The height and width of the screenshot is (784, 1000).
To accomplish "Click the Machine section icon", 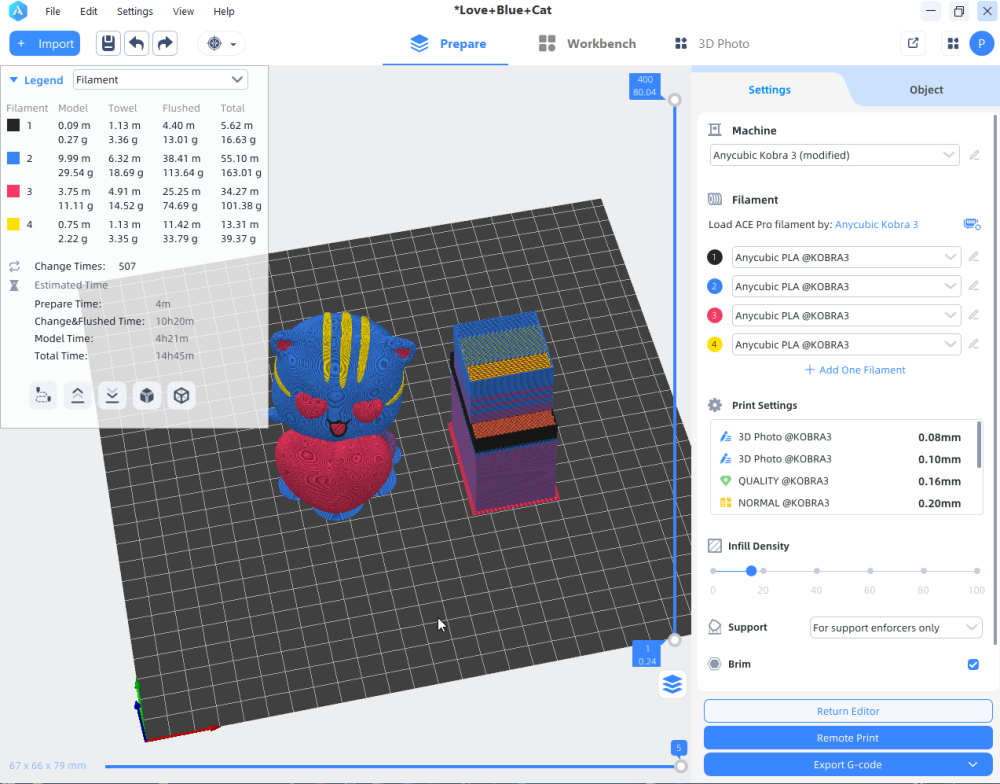I will pos(715,130).
